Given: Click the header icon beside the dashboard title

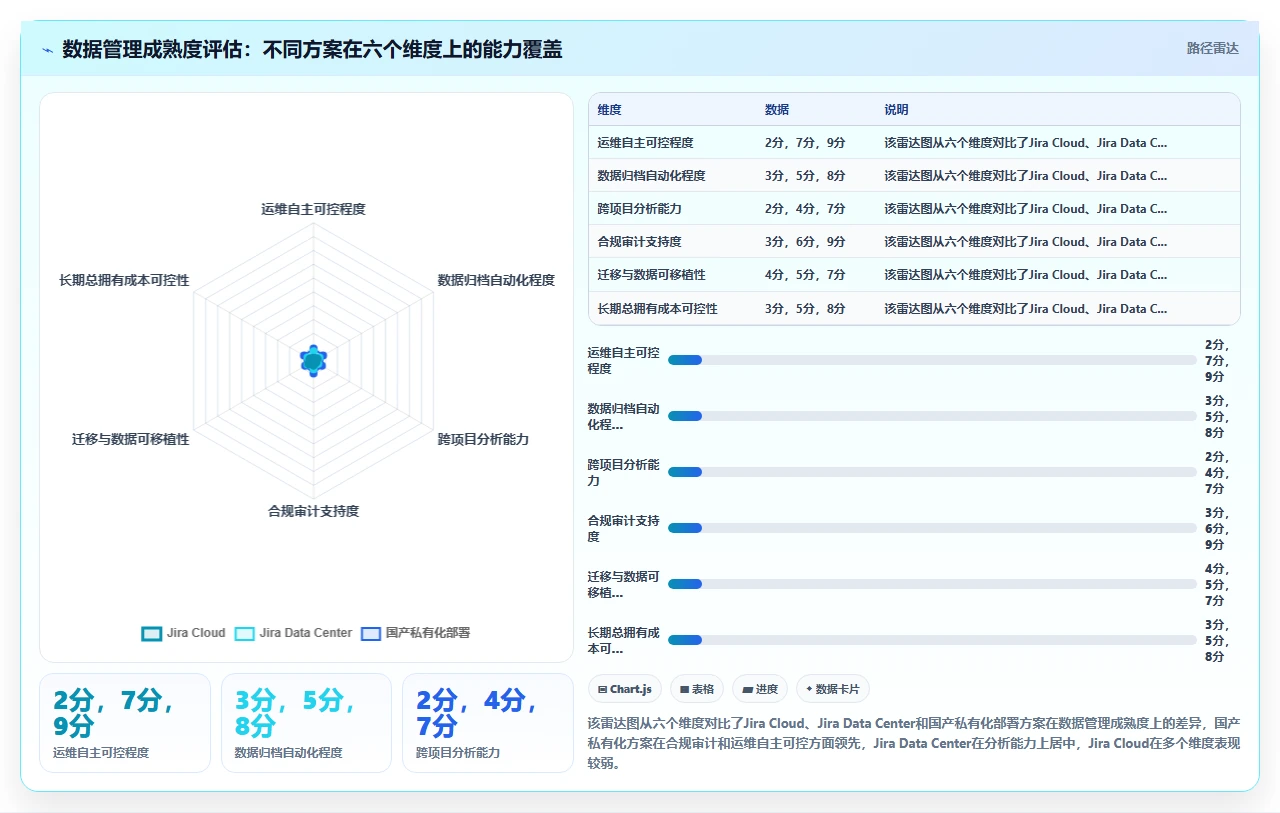Looking at the screenshot, I should 48,50.
